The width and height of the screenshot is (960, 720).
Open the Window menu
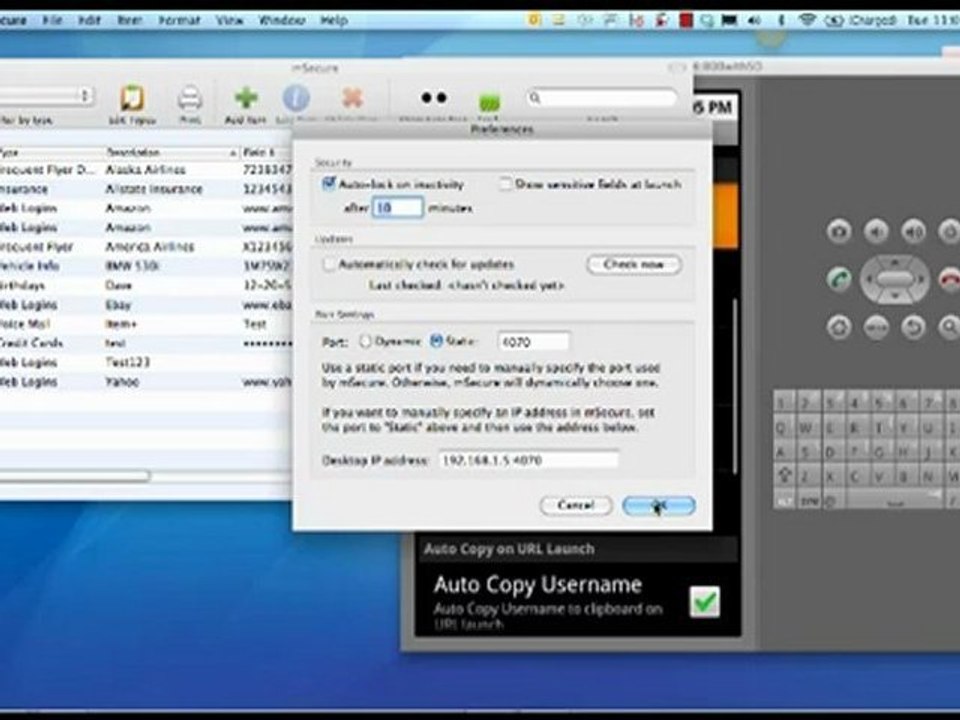pos(282,20)
